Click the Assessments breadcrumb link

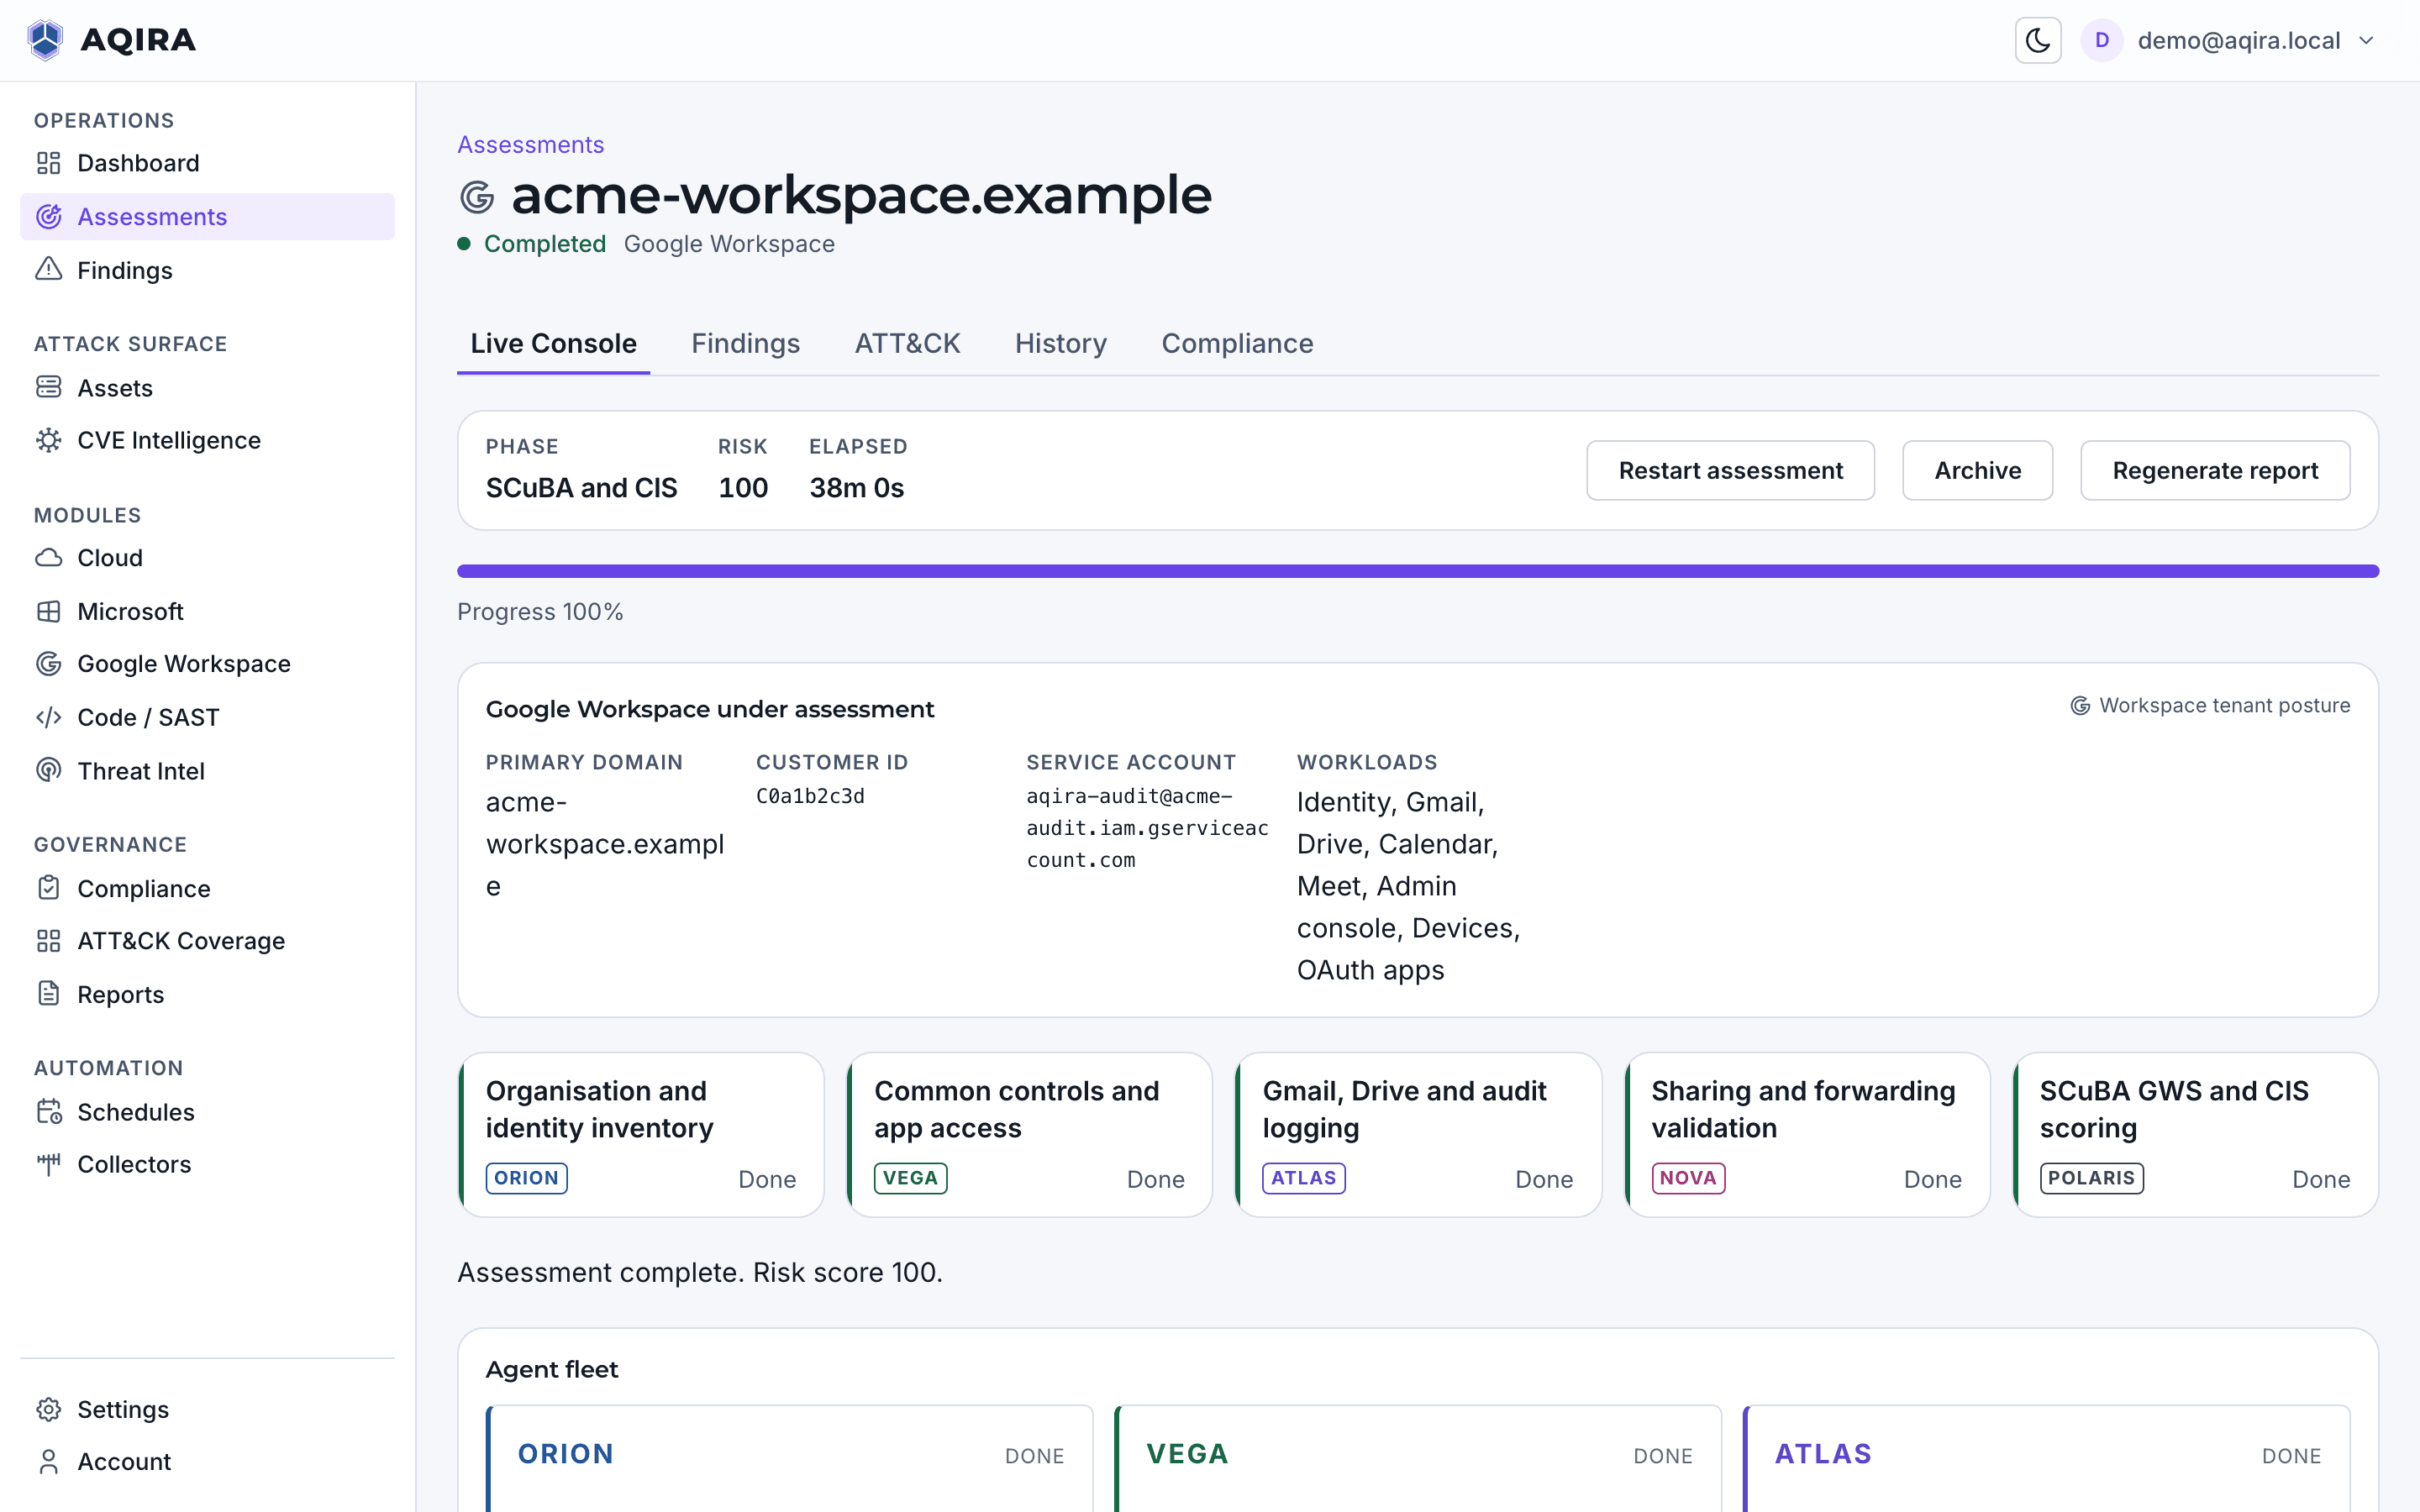point(530,144)
